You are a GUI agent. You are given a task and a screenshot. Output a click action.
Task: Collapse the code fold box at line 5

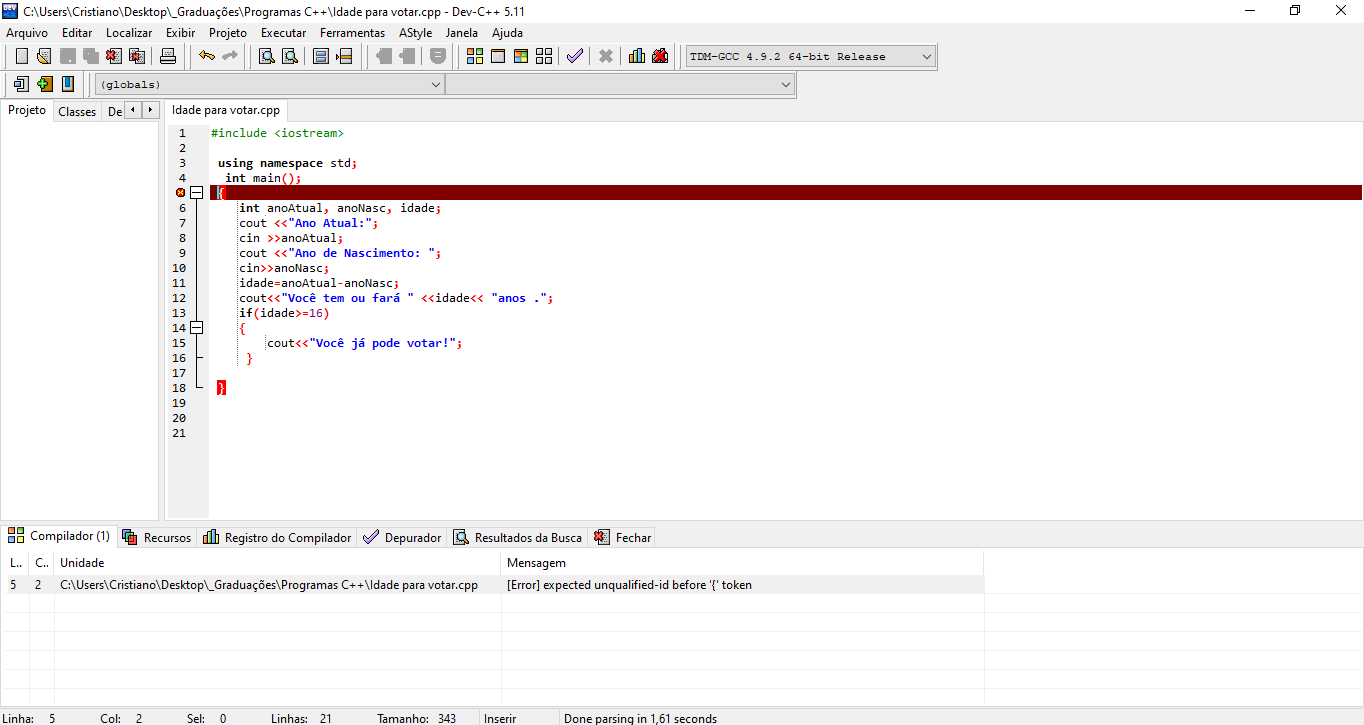(196, 192)
